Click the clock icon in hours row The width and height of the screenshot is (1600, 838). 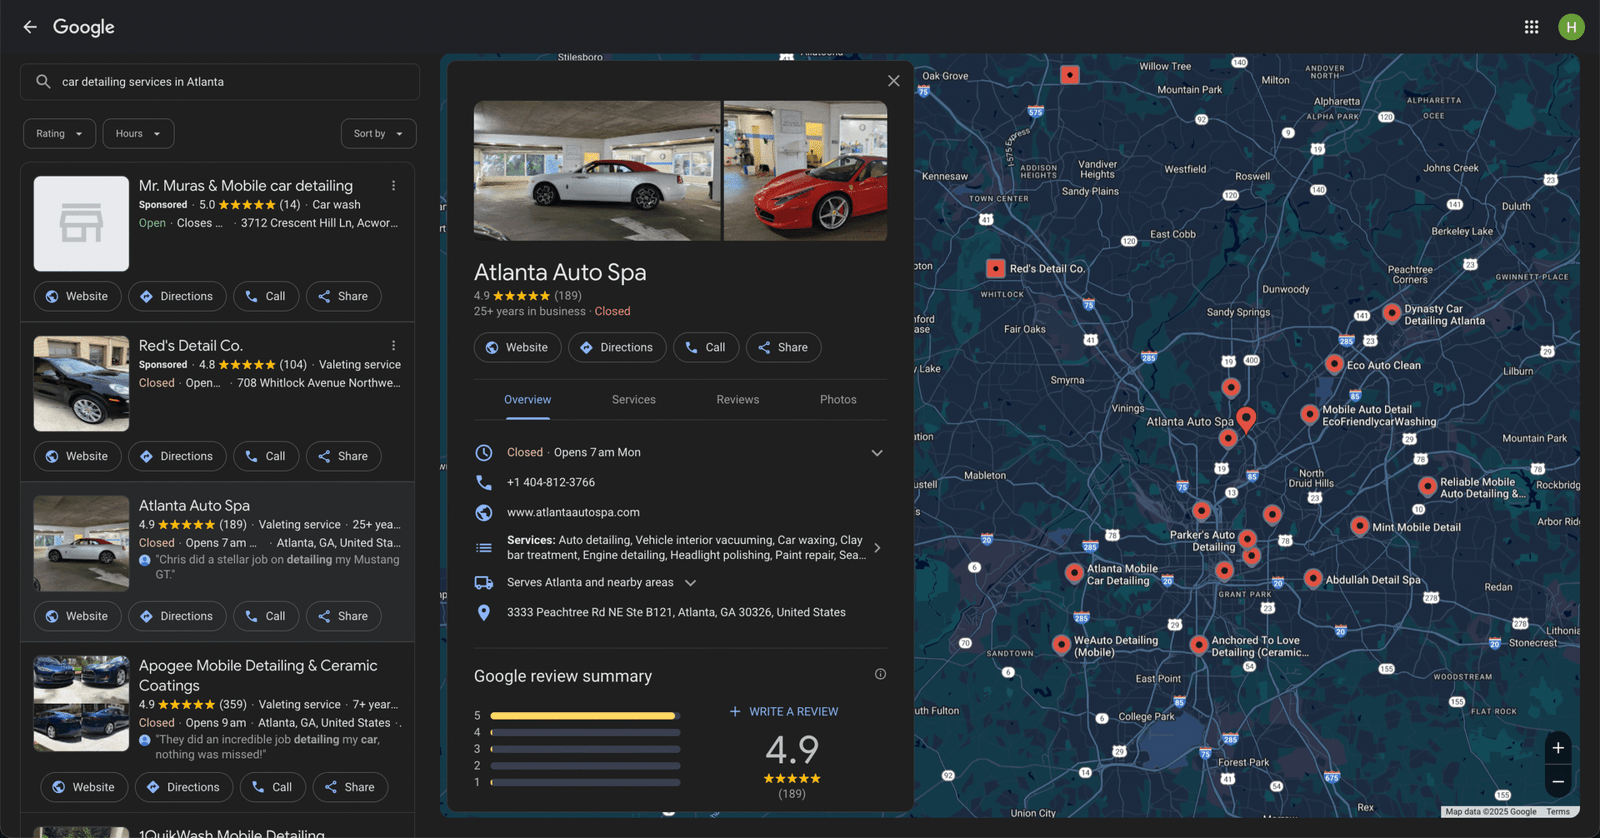pyautogui.click(x=484, y=452)
